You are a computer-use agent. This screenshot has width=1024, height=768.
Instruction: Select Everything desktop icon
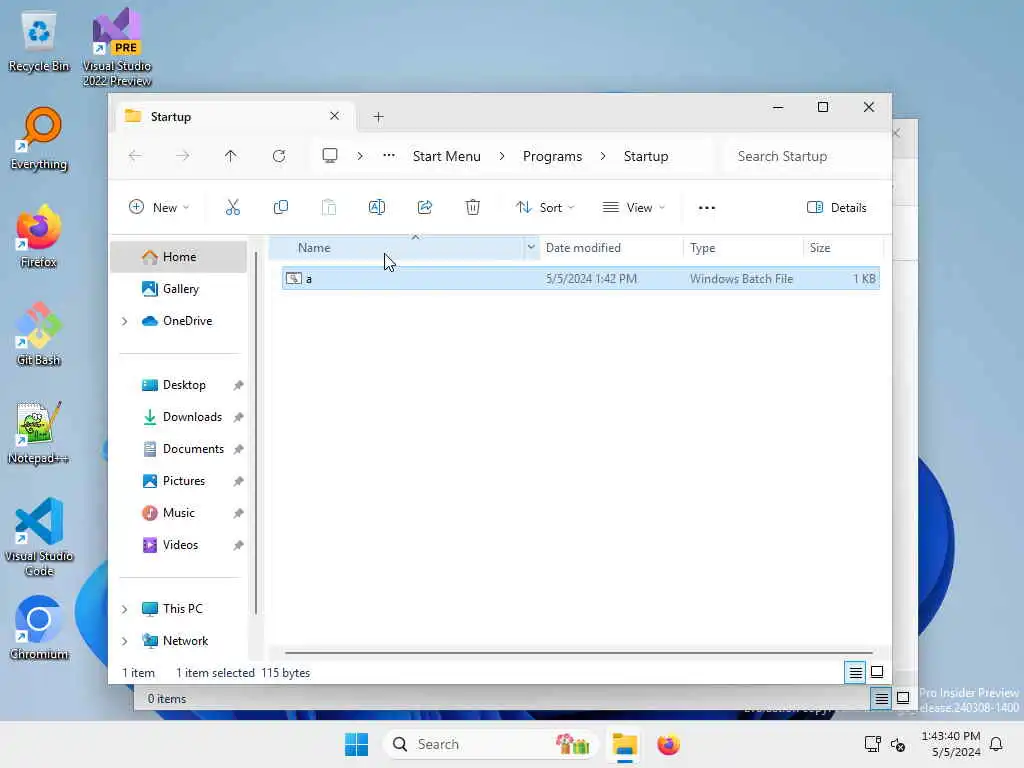tap(39, 139)
